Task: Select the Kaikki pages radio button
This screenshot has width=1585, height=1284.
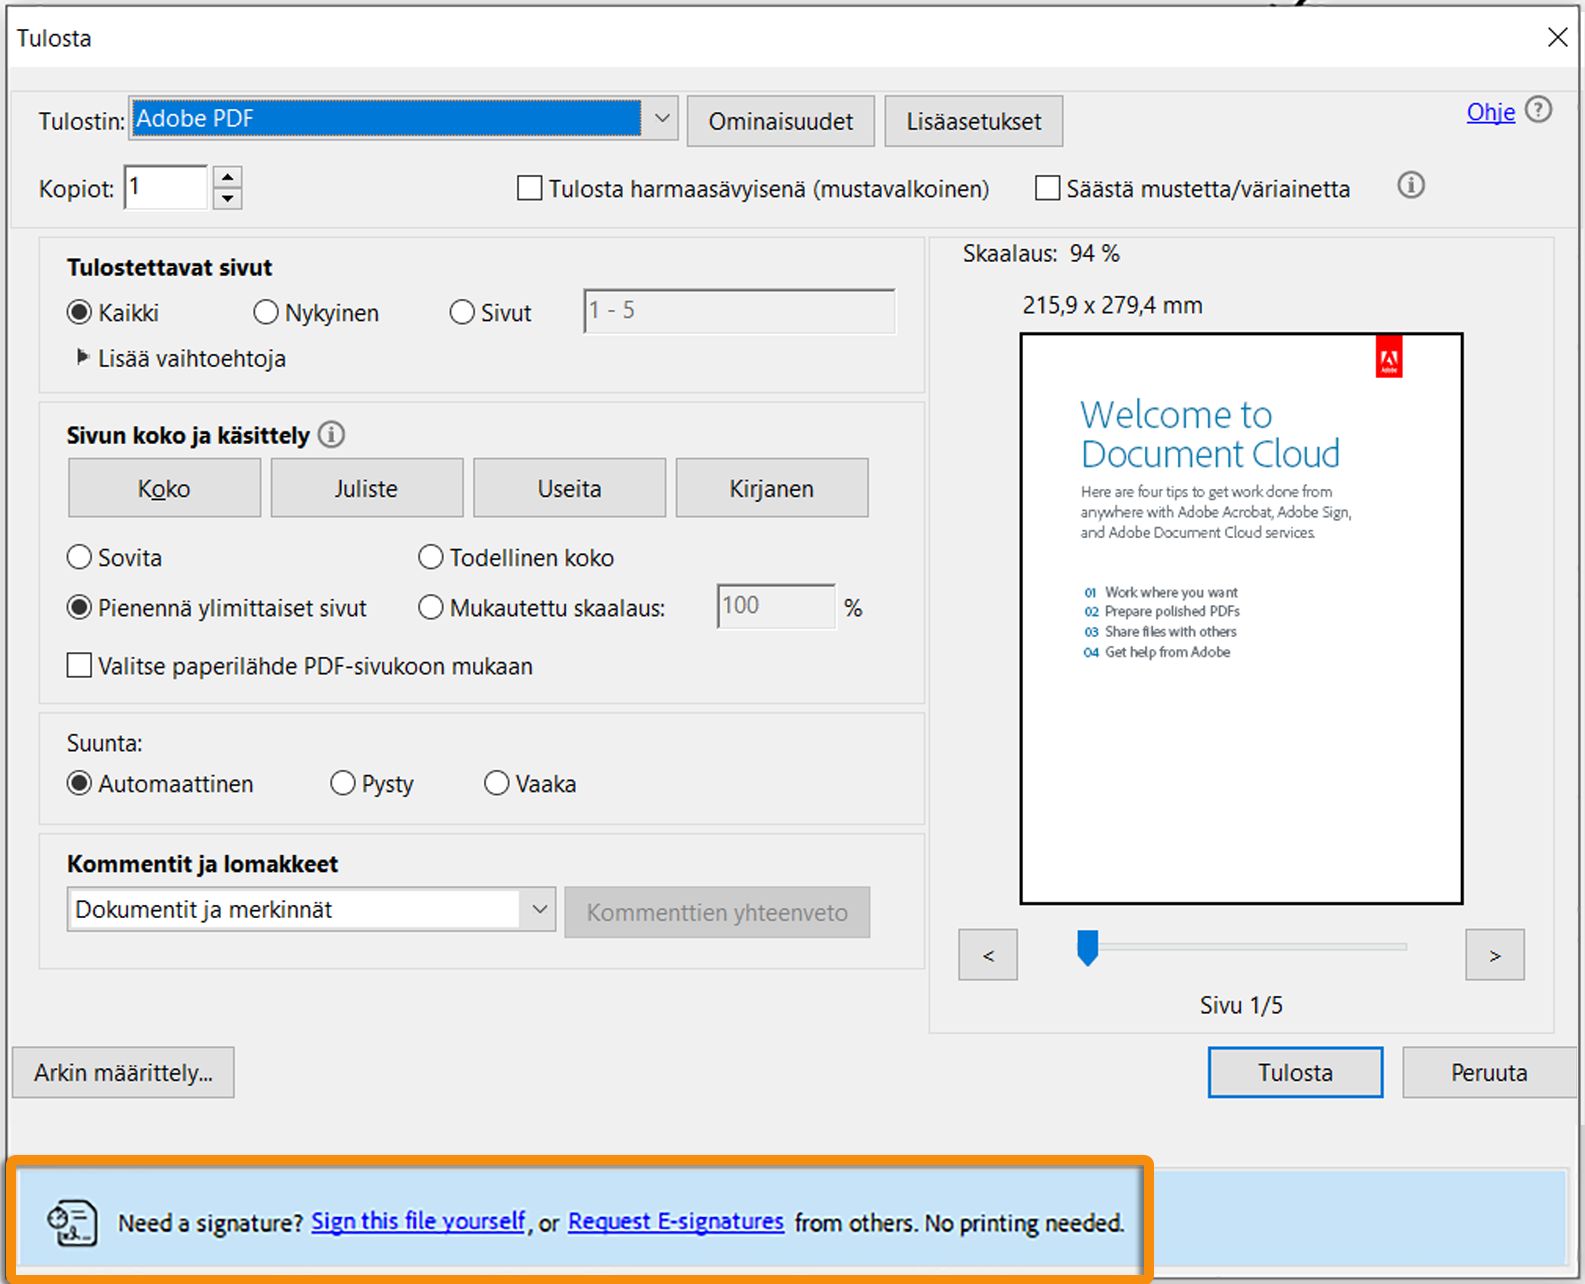Action: click(x=79, y=313)
